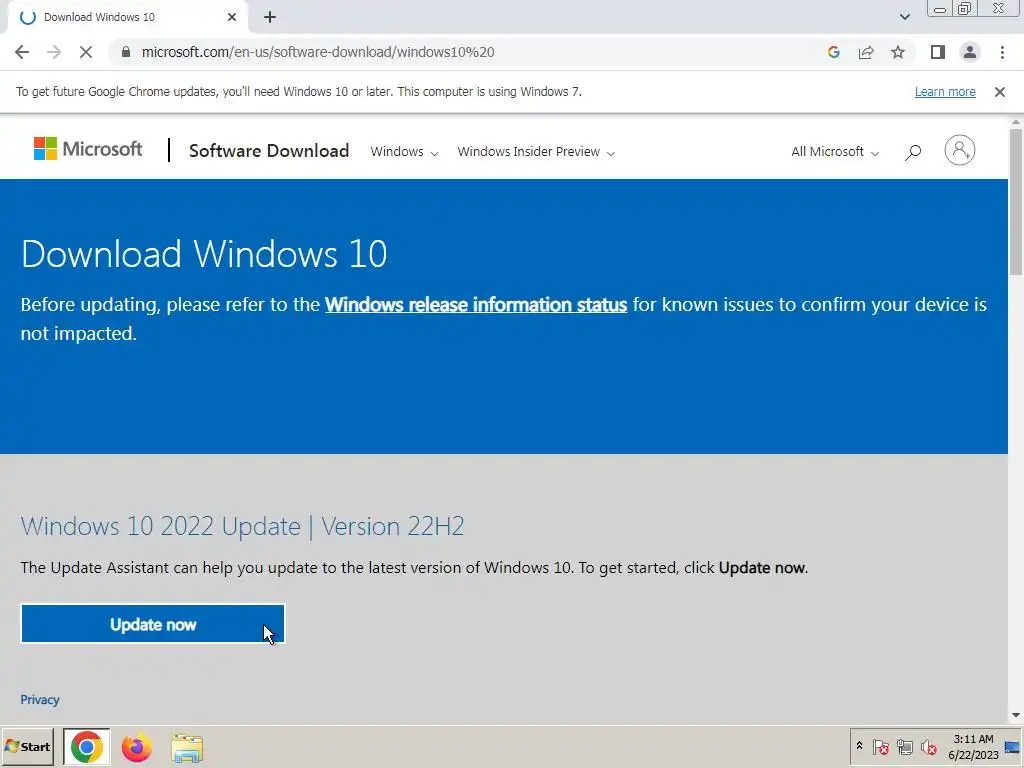The width and height of the screenshot is (1024, 768).
Task: Open Windows release information status link
Action: (476, 305)
